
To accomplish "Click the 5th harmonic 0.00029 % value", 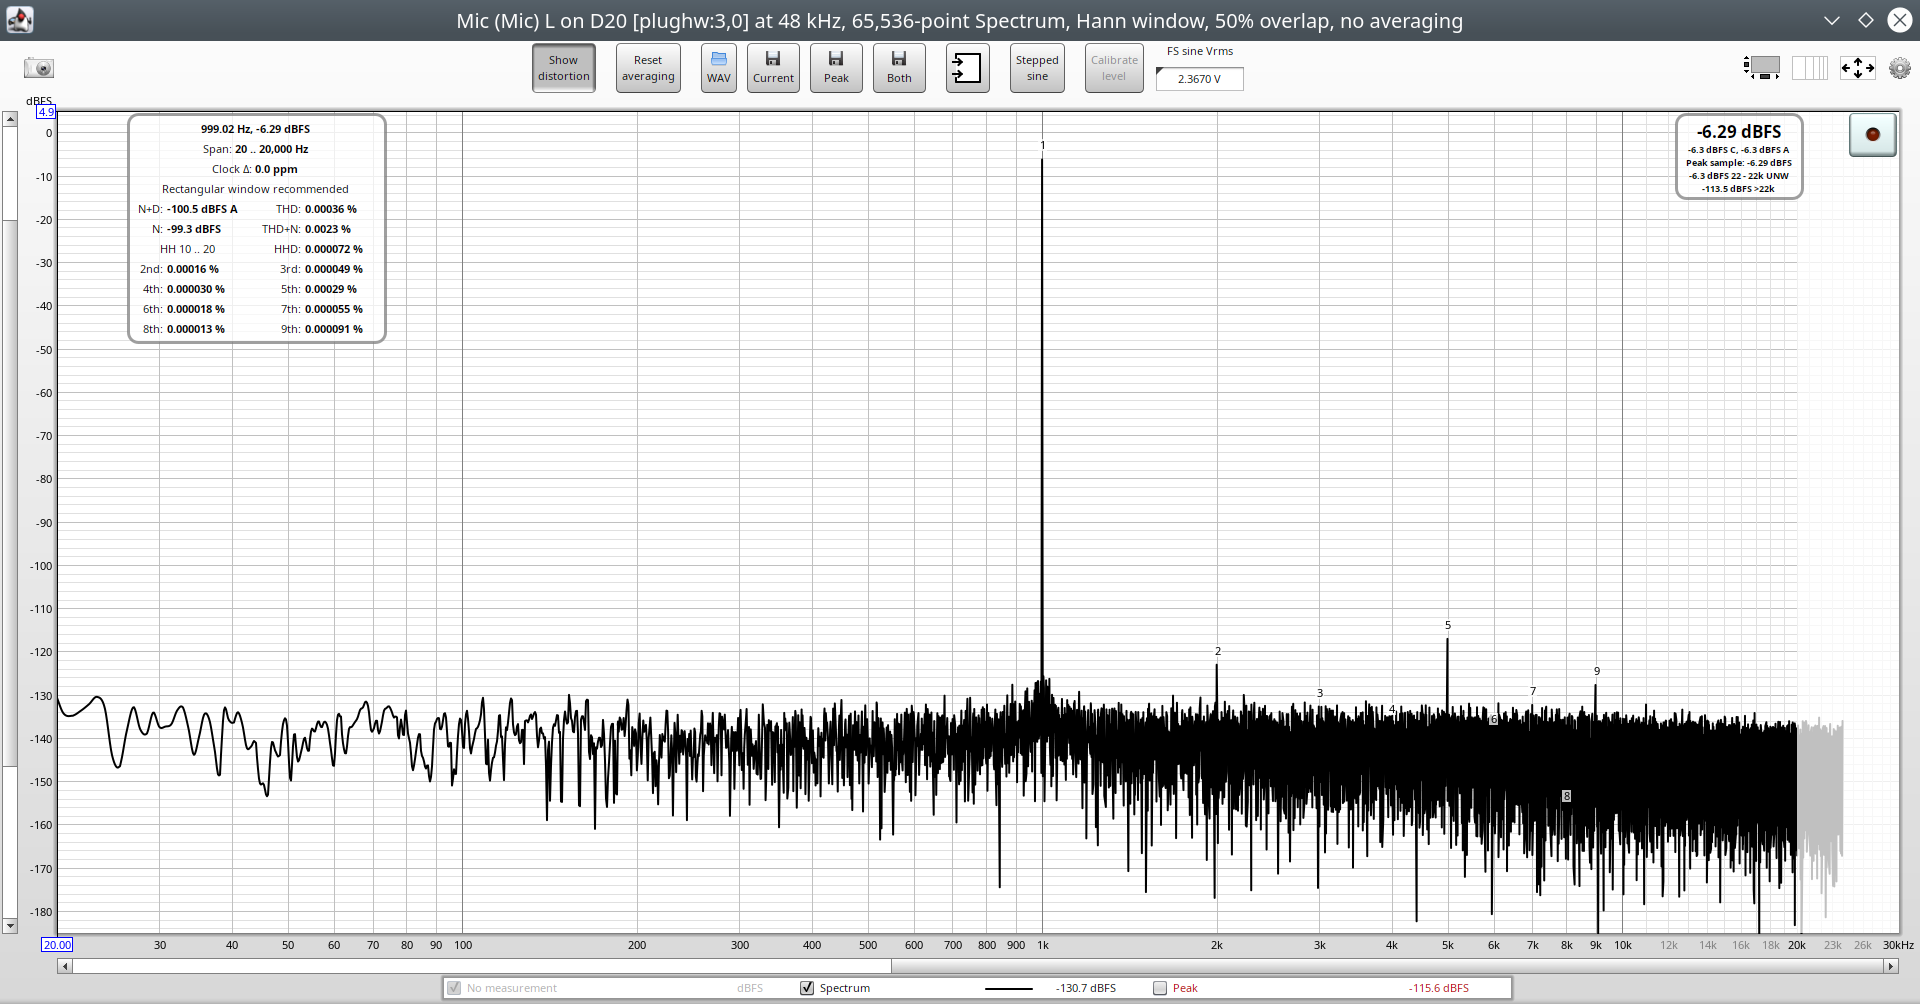I will point(331,289).
